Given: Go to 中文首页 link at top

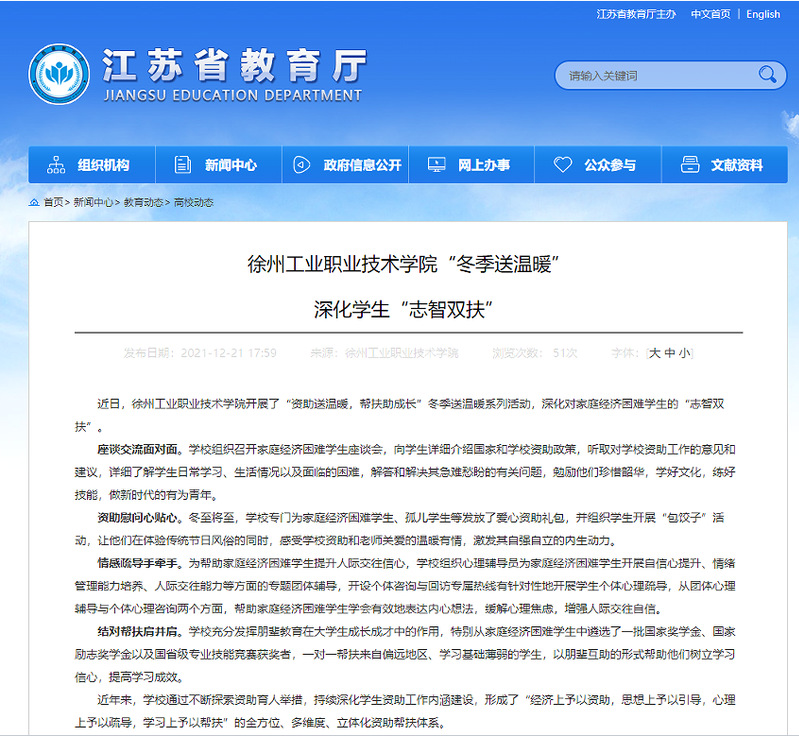Looking at the screenshot, I should pyautogui.click(x=710, y=14).
